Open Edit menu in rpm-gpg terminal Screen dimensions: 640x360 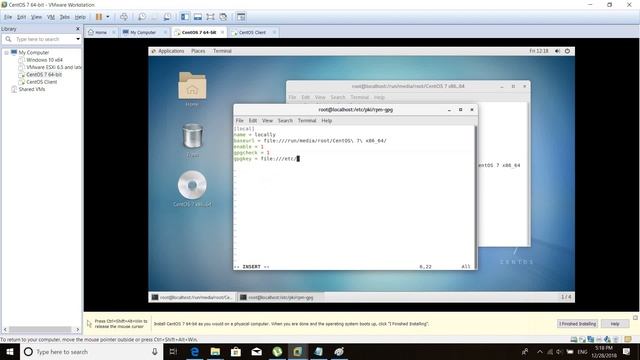(x=253, y=121)
